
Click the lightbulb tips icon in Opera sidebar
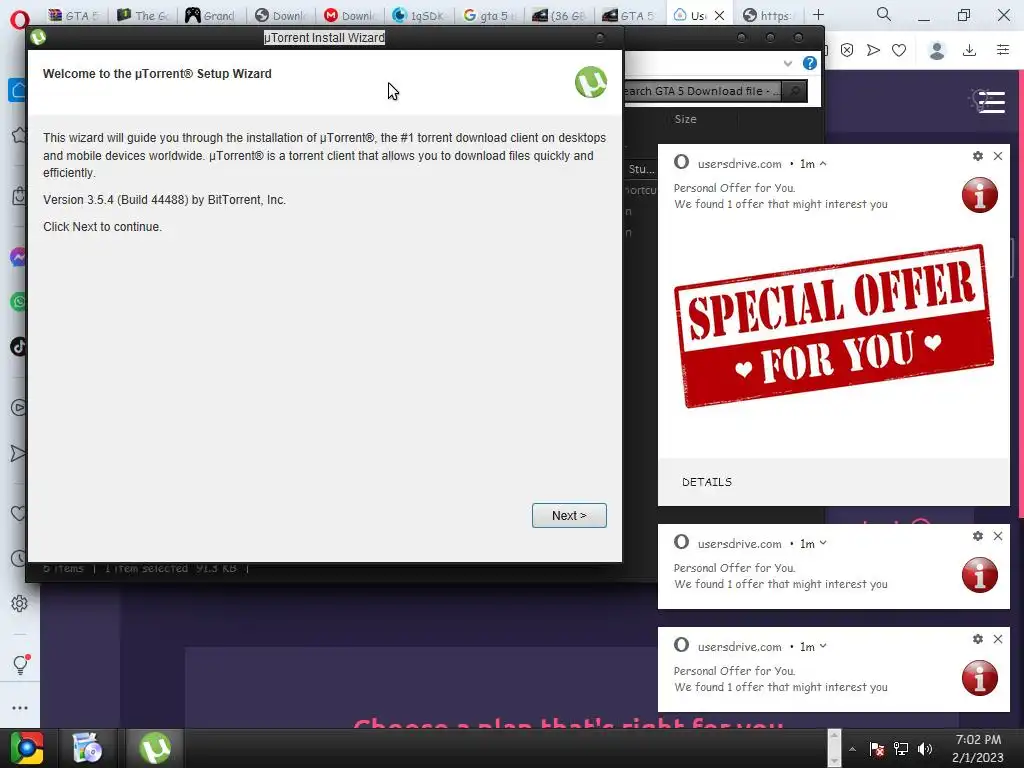point(20,664)
